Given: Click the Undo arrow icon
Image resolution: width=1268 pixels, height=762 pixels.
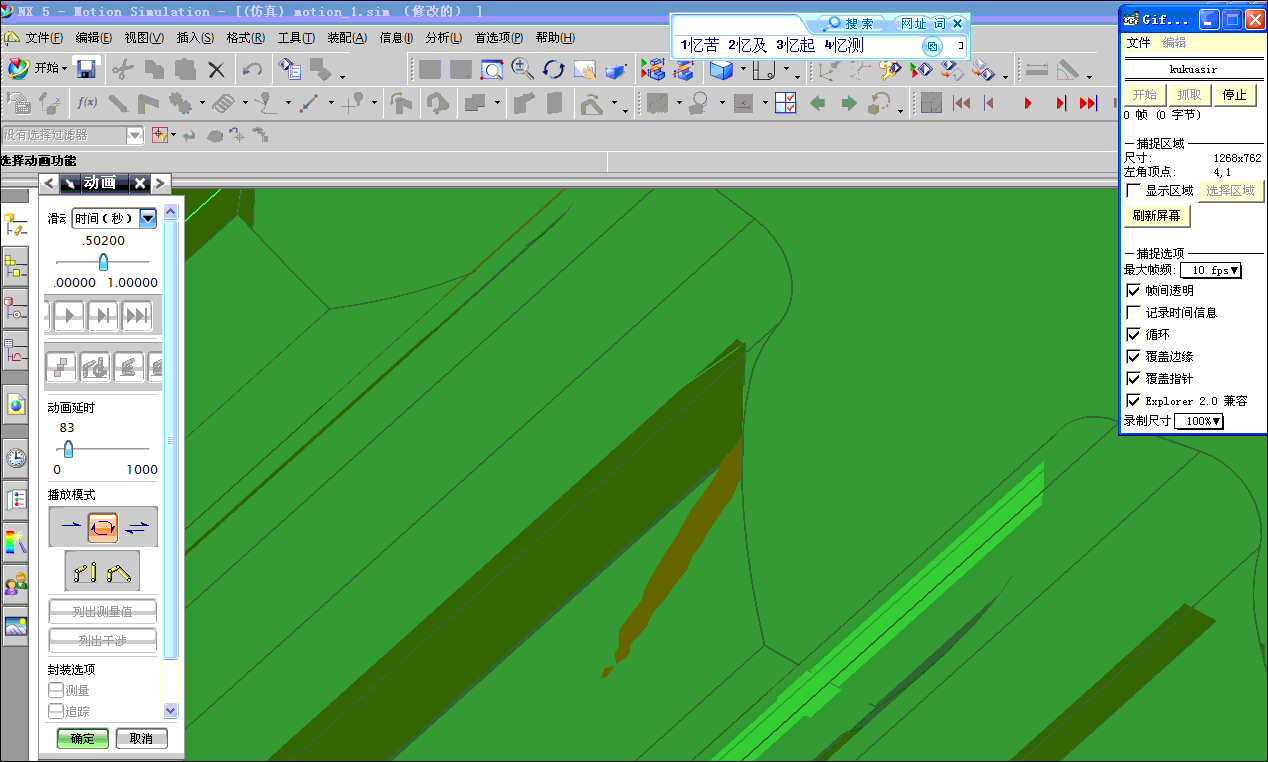Looking at the screenshot, I should [x=252, y=69].
